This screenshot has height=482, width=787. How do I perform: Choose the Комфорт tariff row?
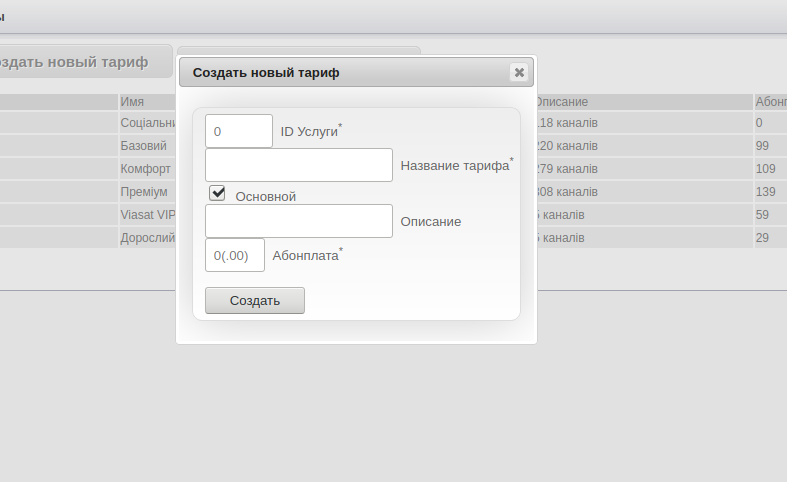146,169
